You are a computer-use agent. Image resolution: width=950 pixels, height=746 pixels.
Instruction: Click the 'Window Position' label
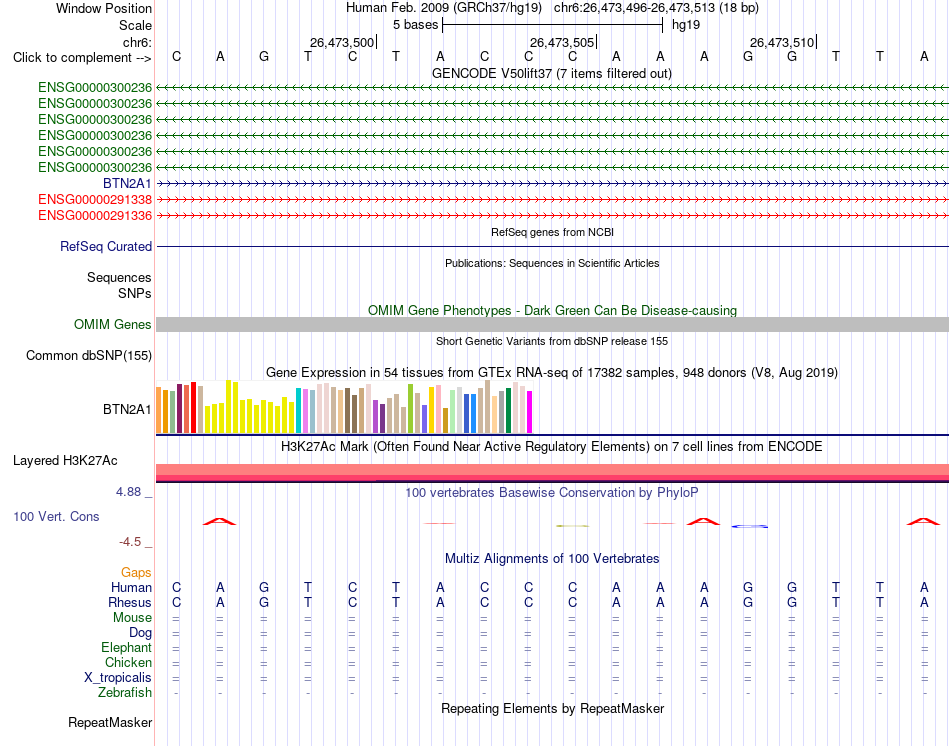coord(104,8)
